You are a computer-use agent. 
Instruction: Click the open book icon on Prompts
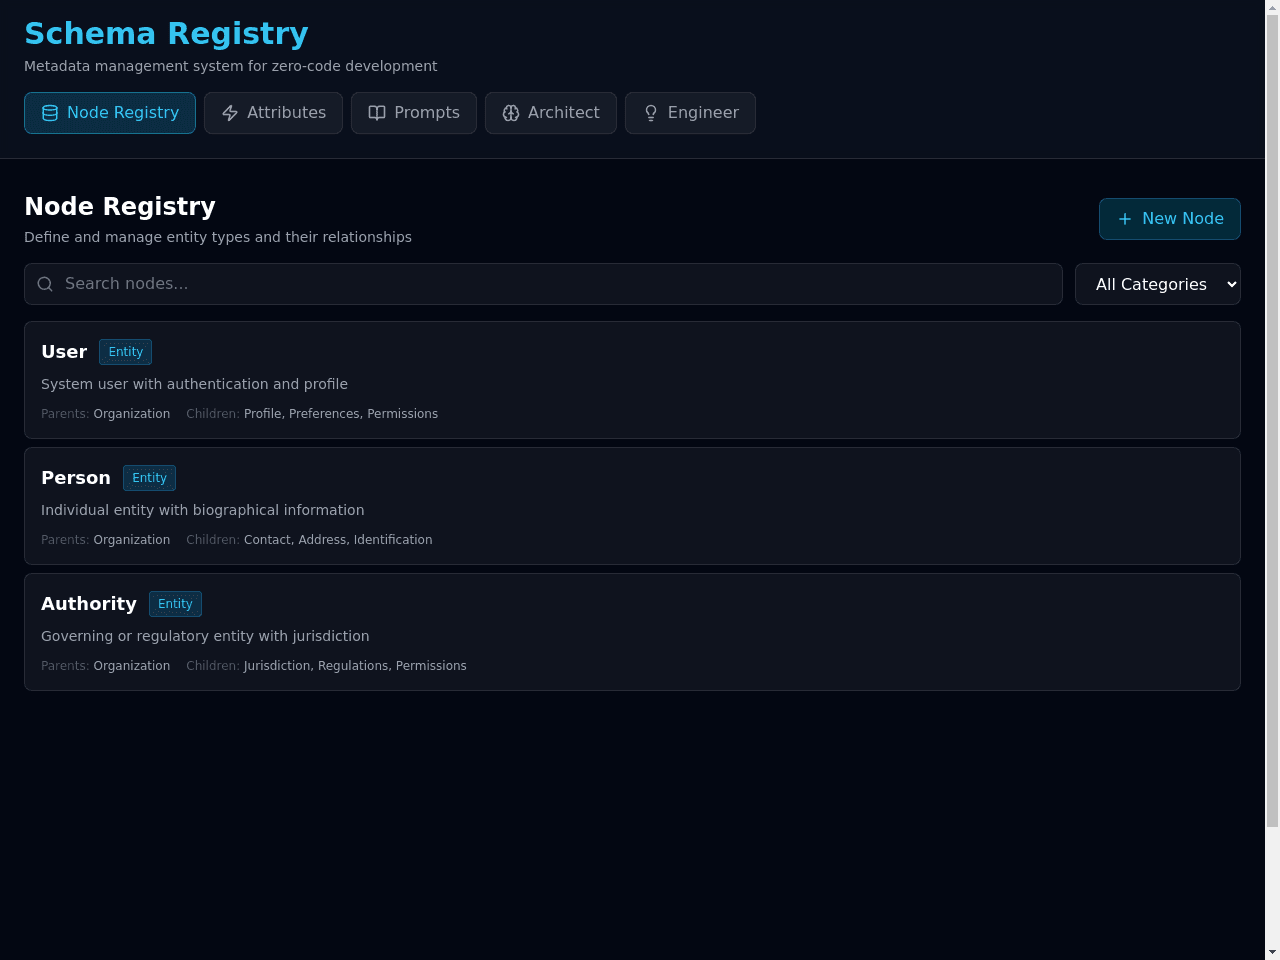tap(377, 113)
